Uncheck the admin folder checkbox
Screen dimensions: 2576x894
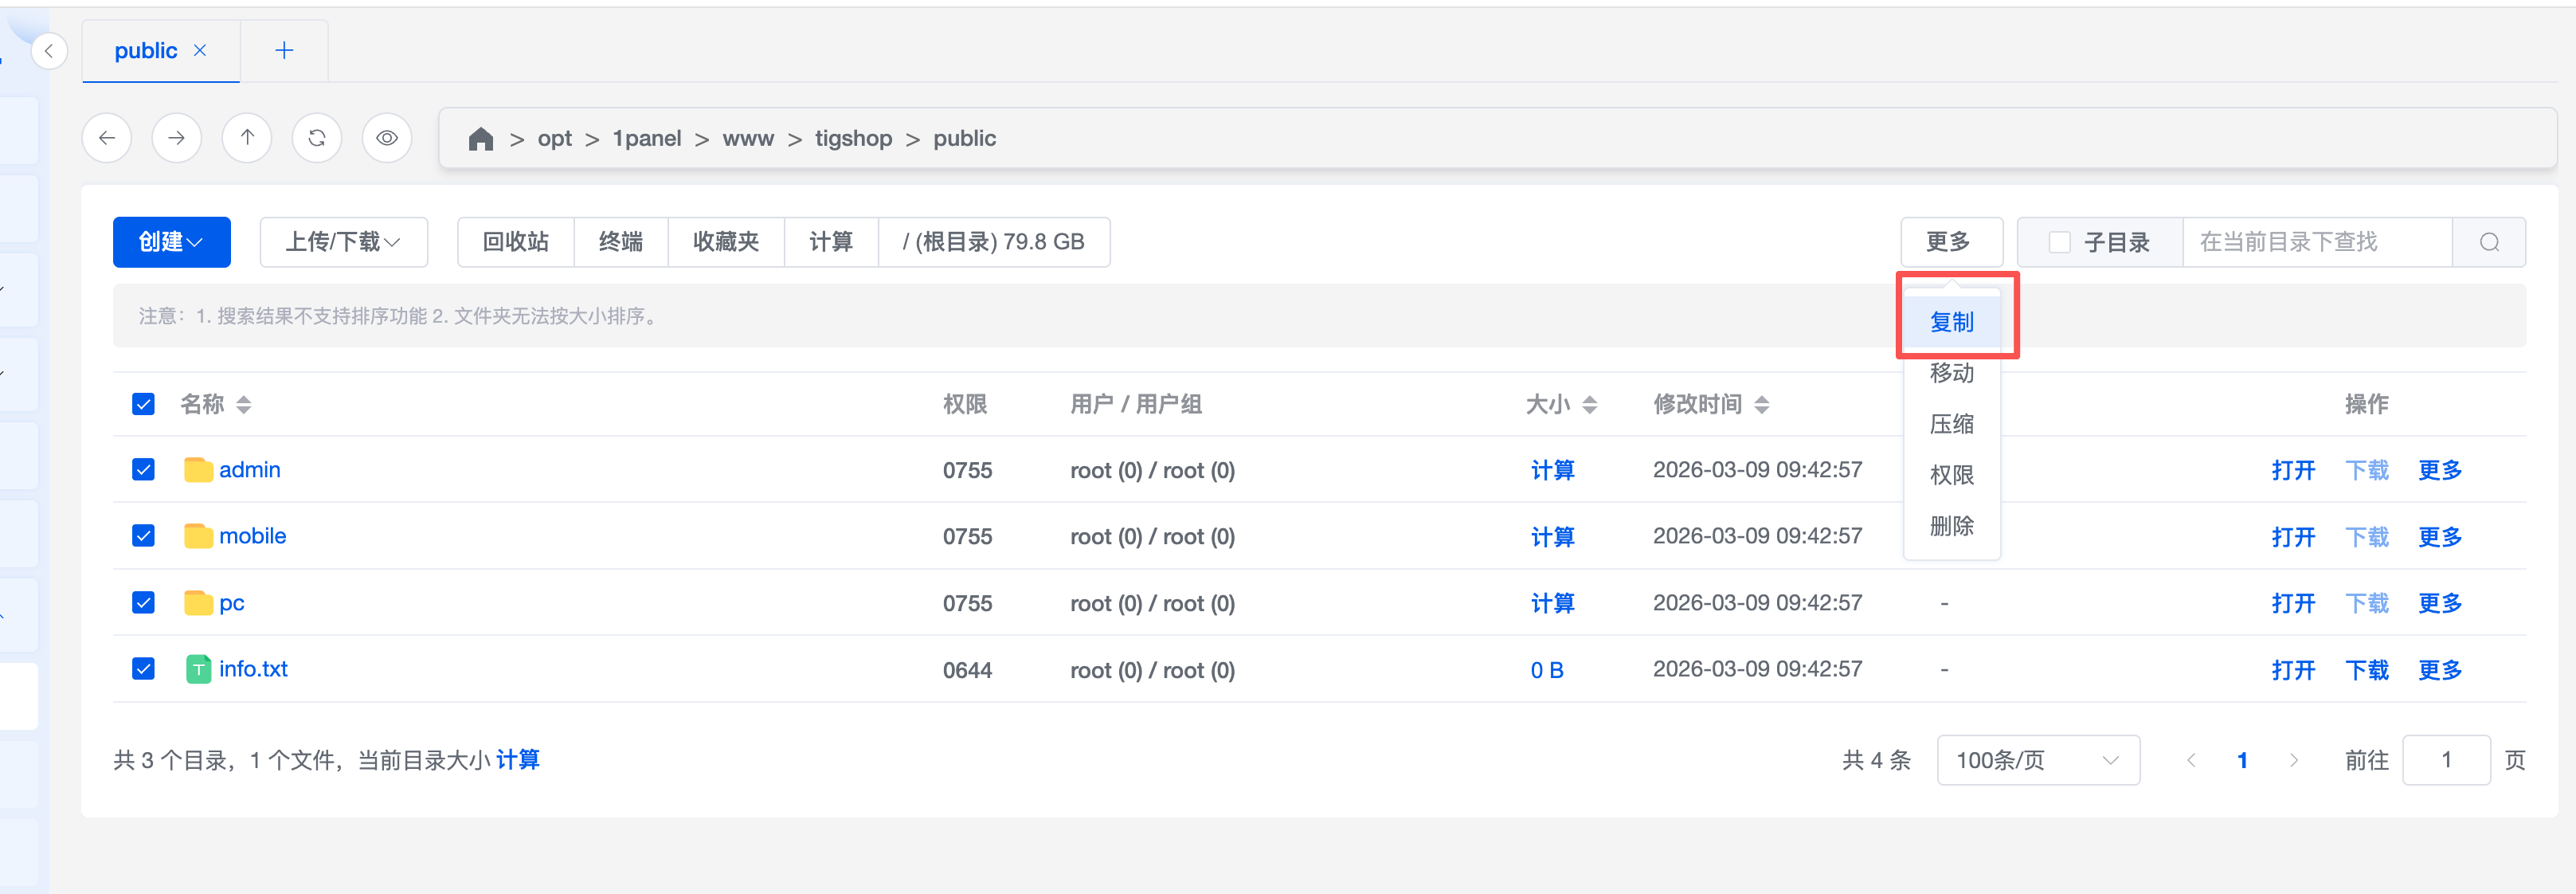point(143,470)
